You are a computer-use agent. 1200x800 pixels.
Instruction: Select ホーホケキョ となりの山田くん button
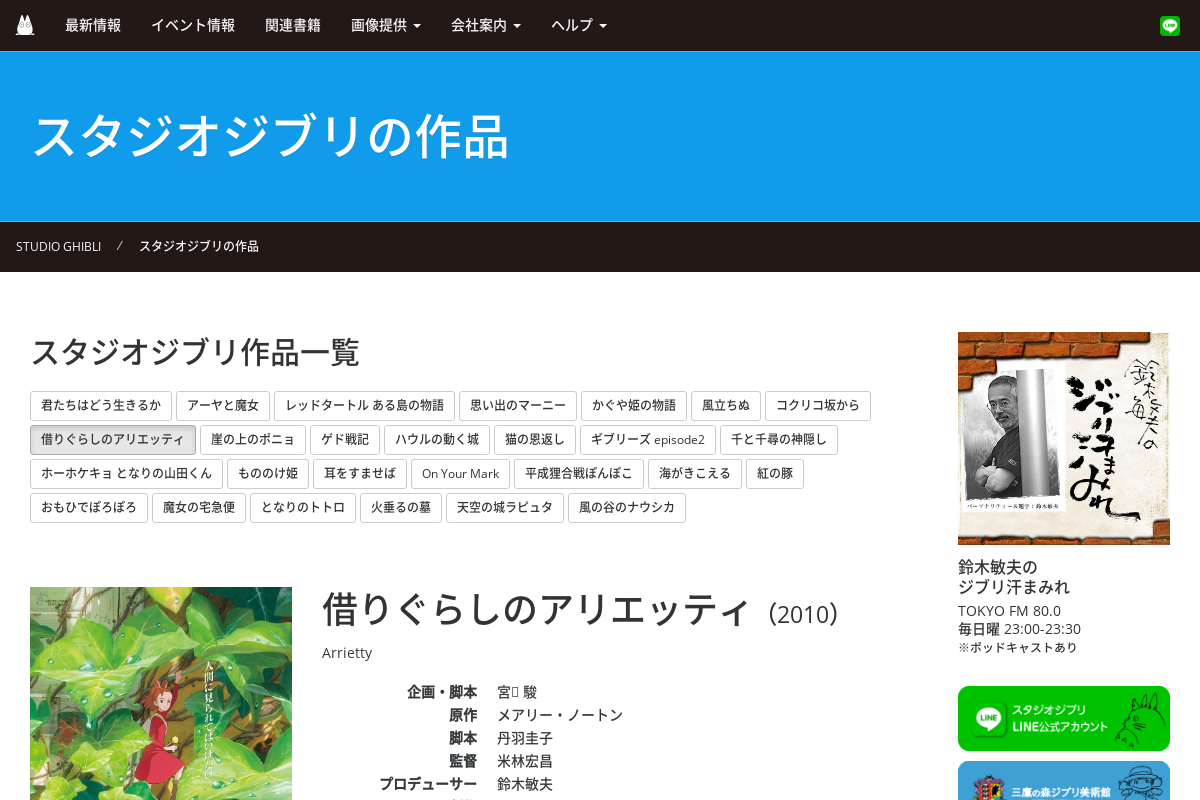(126, 474)
